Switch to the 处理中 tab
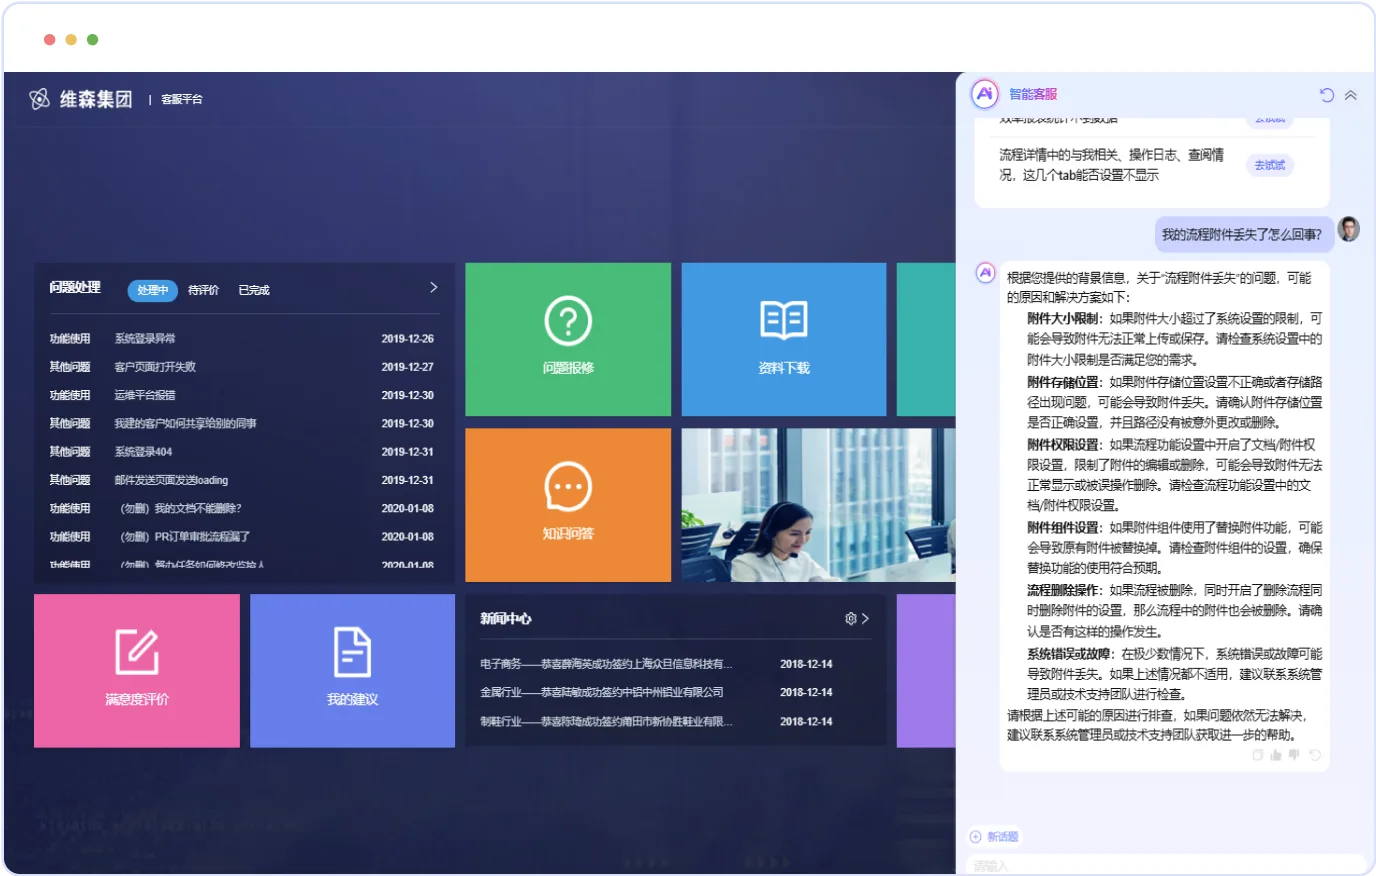The height and width of the screenshot is (876, 1376). tap(153, 290)
